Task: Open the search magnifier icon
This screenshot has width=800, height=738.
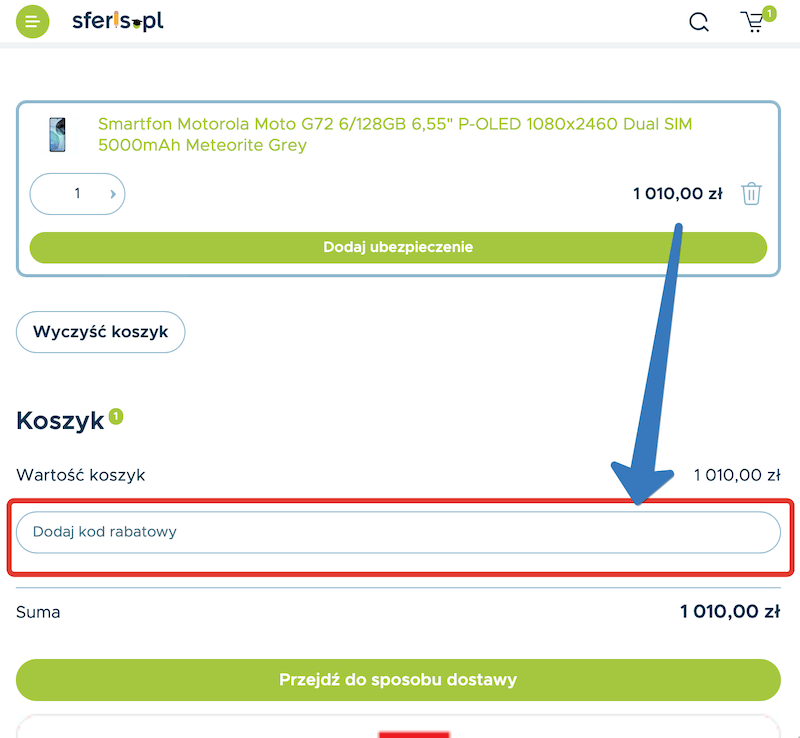Action: [x=699, y=22]
